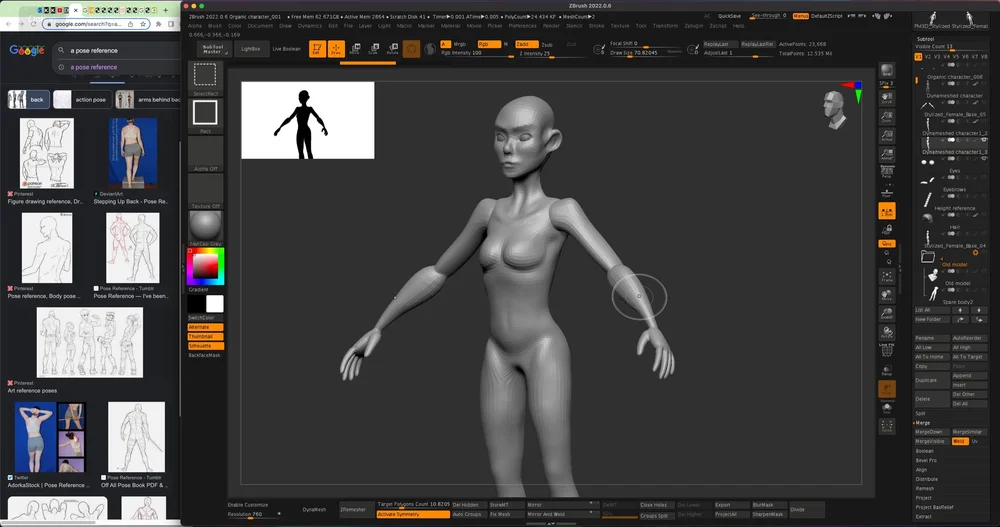Open the Transform menu
Image resolution: width=1000 pixels, height=527 pixels.
[665, 26]
